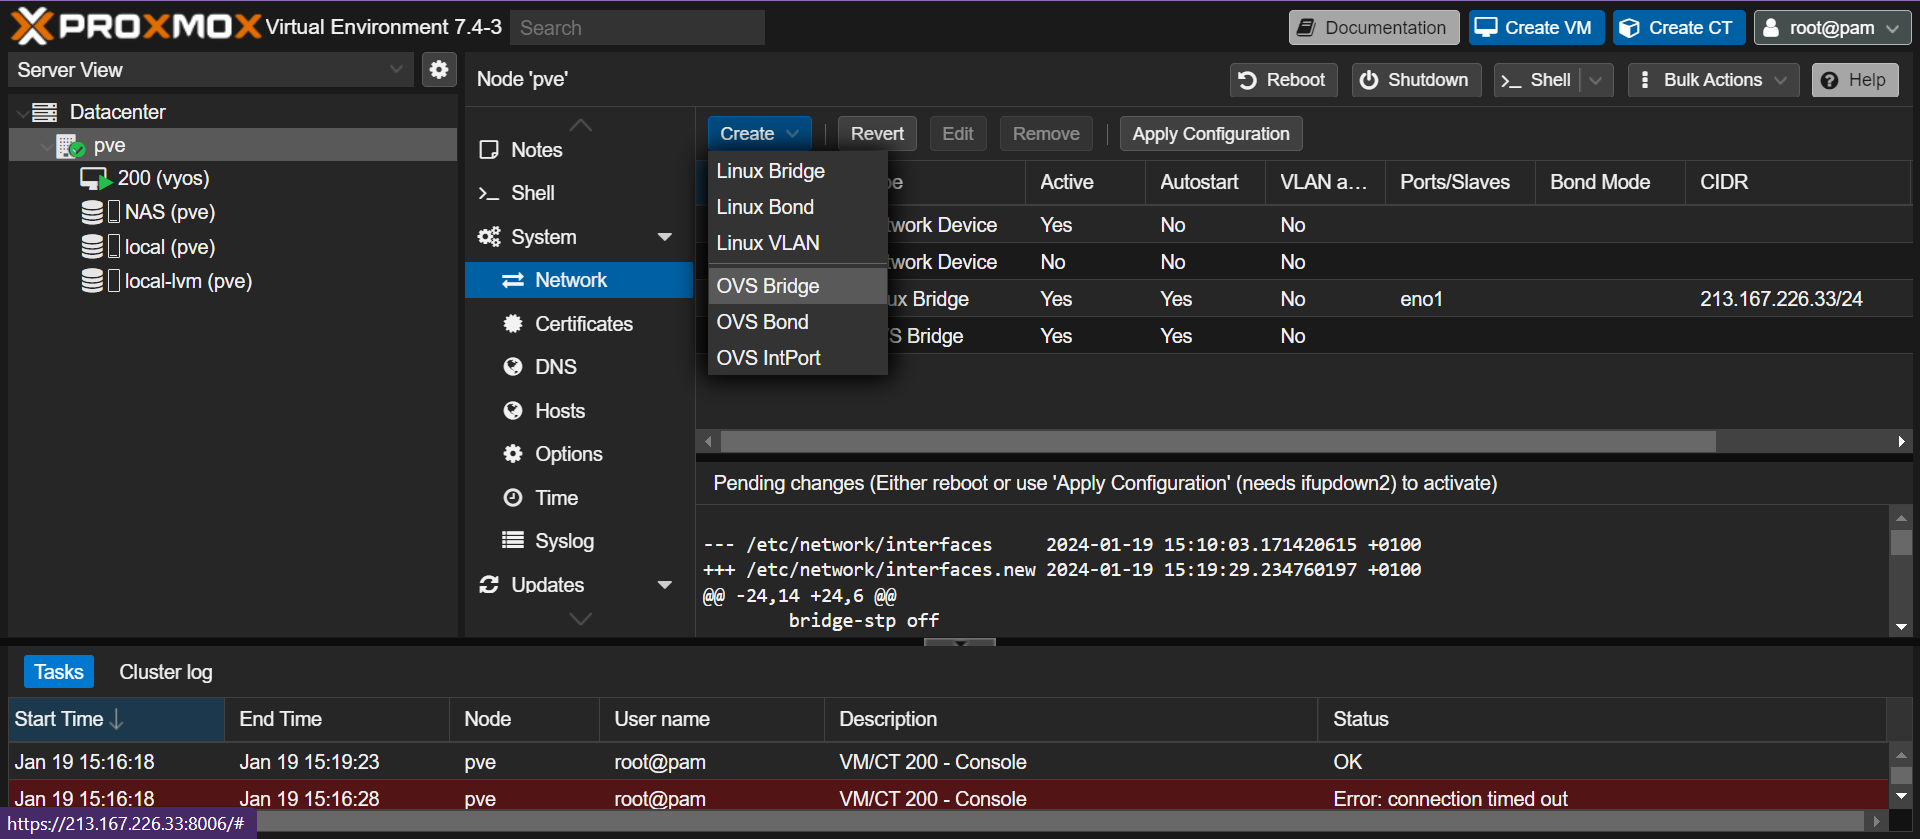Viewport: 1920px width, 839px height.
Task: Click the Updates refresh icon
Action: [489, 585]
